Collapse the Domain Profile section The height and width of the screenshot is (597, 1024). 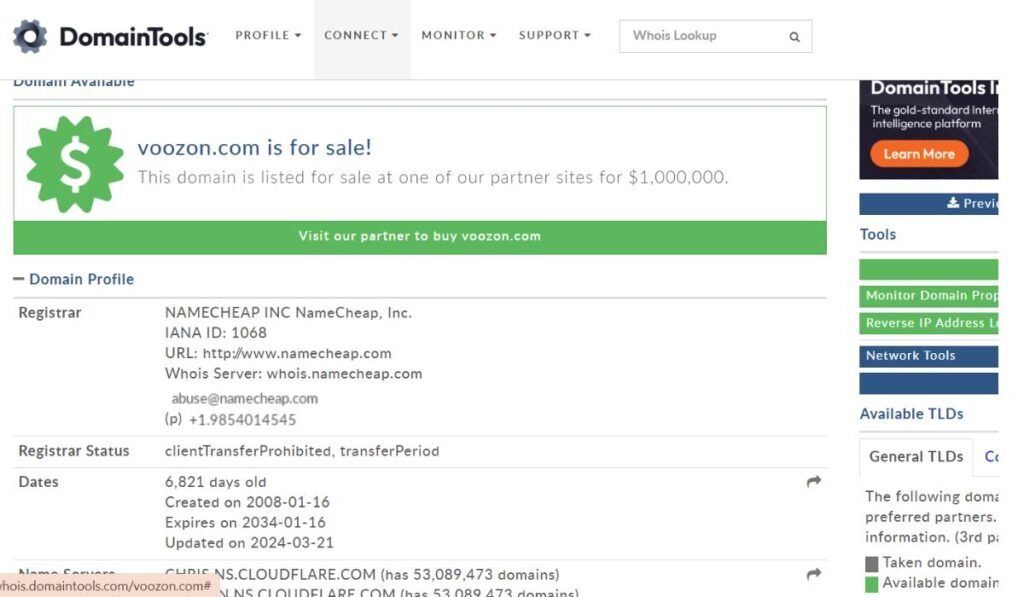[x=73, y=279]
